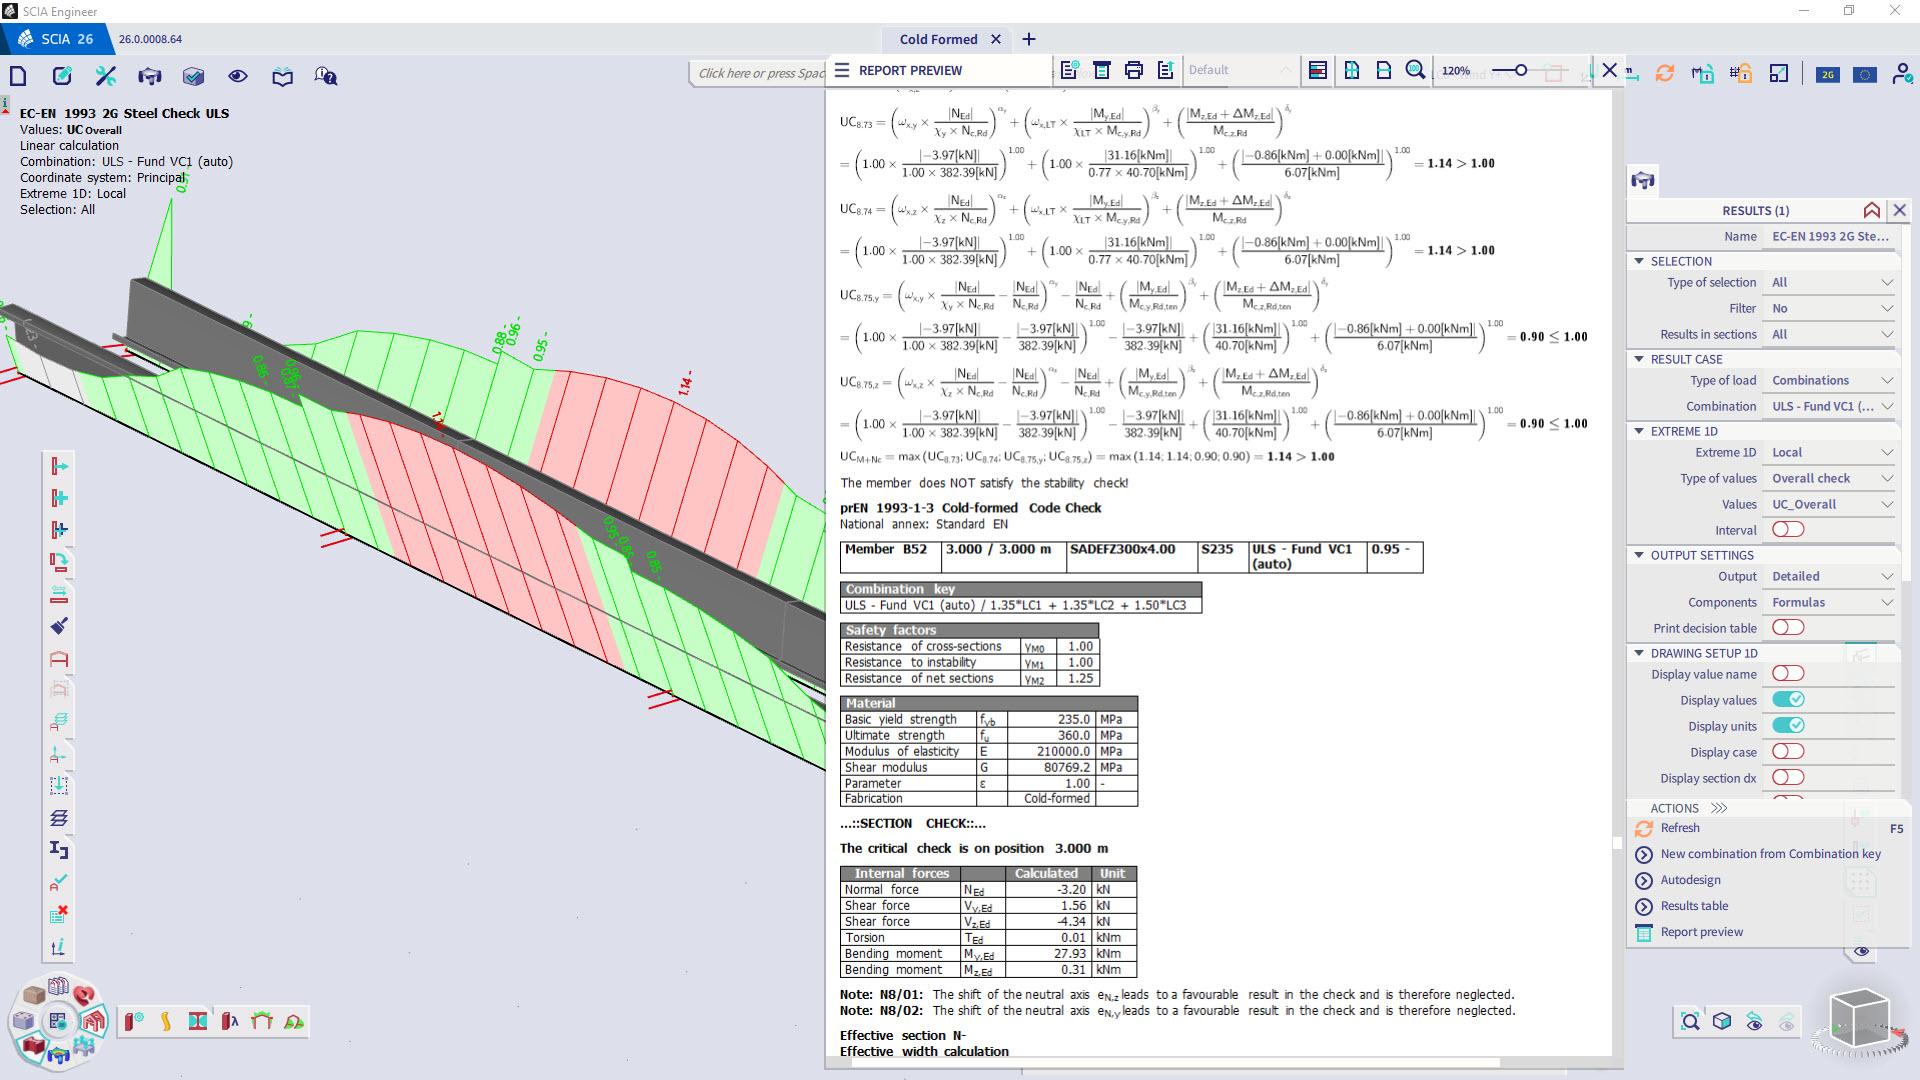
Task: Click the zoom 100% magnifier icon
Action: click(x=1415, y=70)
